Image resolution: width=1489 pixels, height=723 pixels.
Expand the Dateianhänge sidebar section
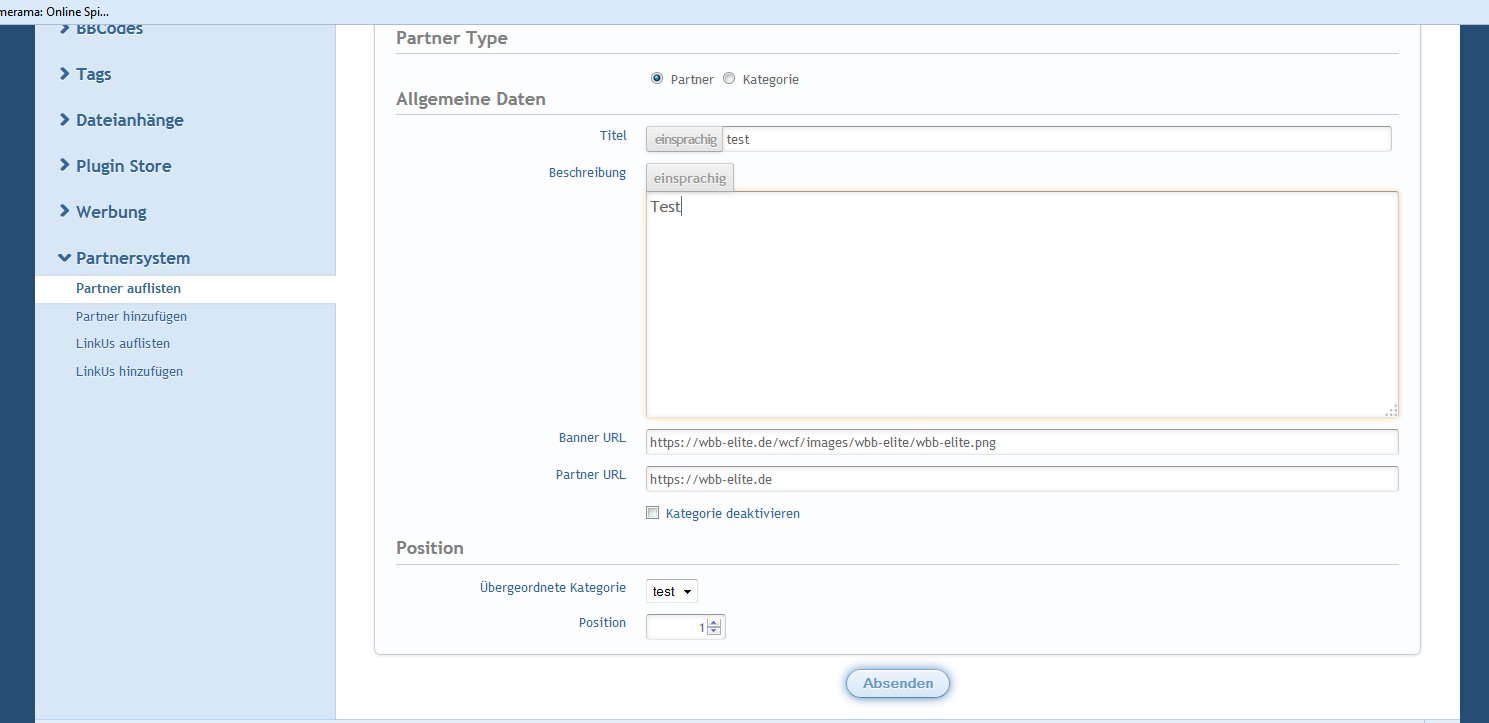pyautogui.click(x=129, y=120)
